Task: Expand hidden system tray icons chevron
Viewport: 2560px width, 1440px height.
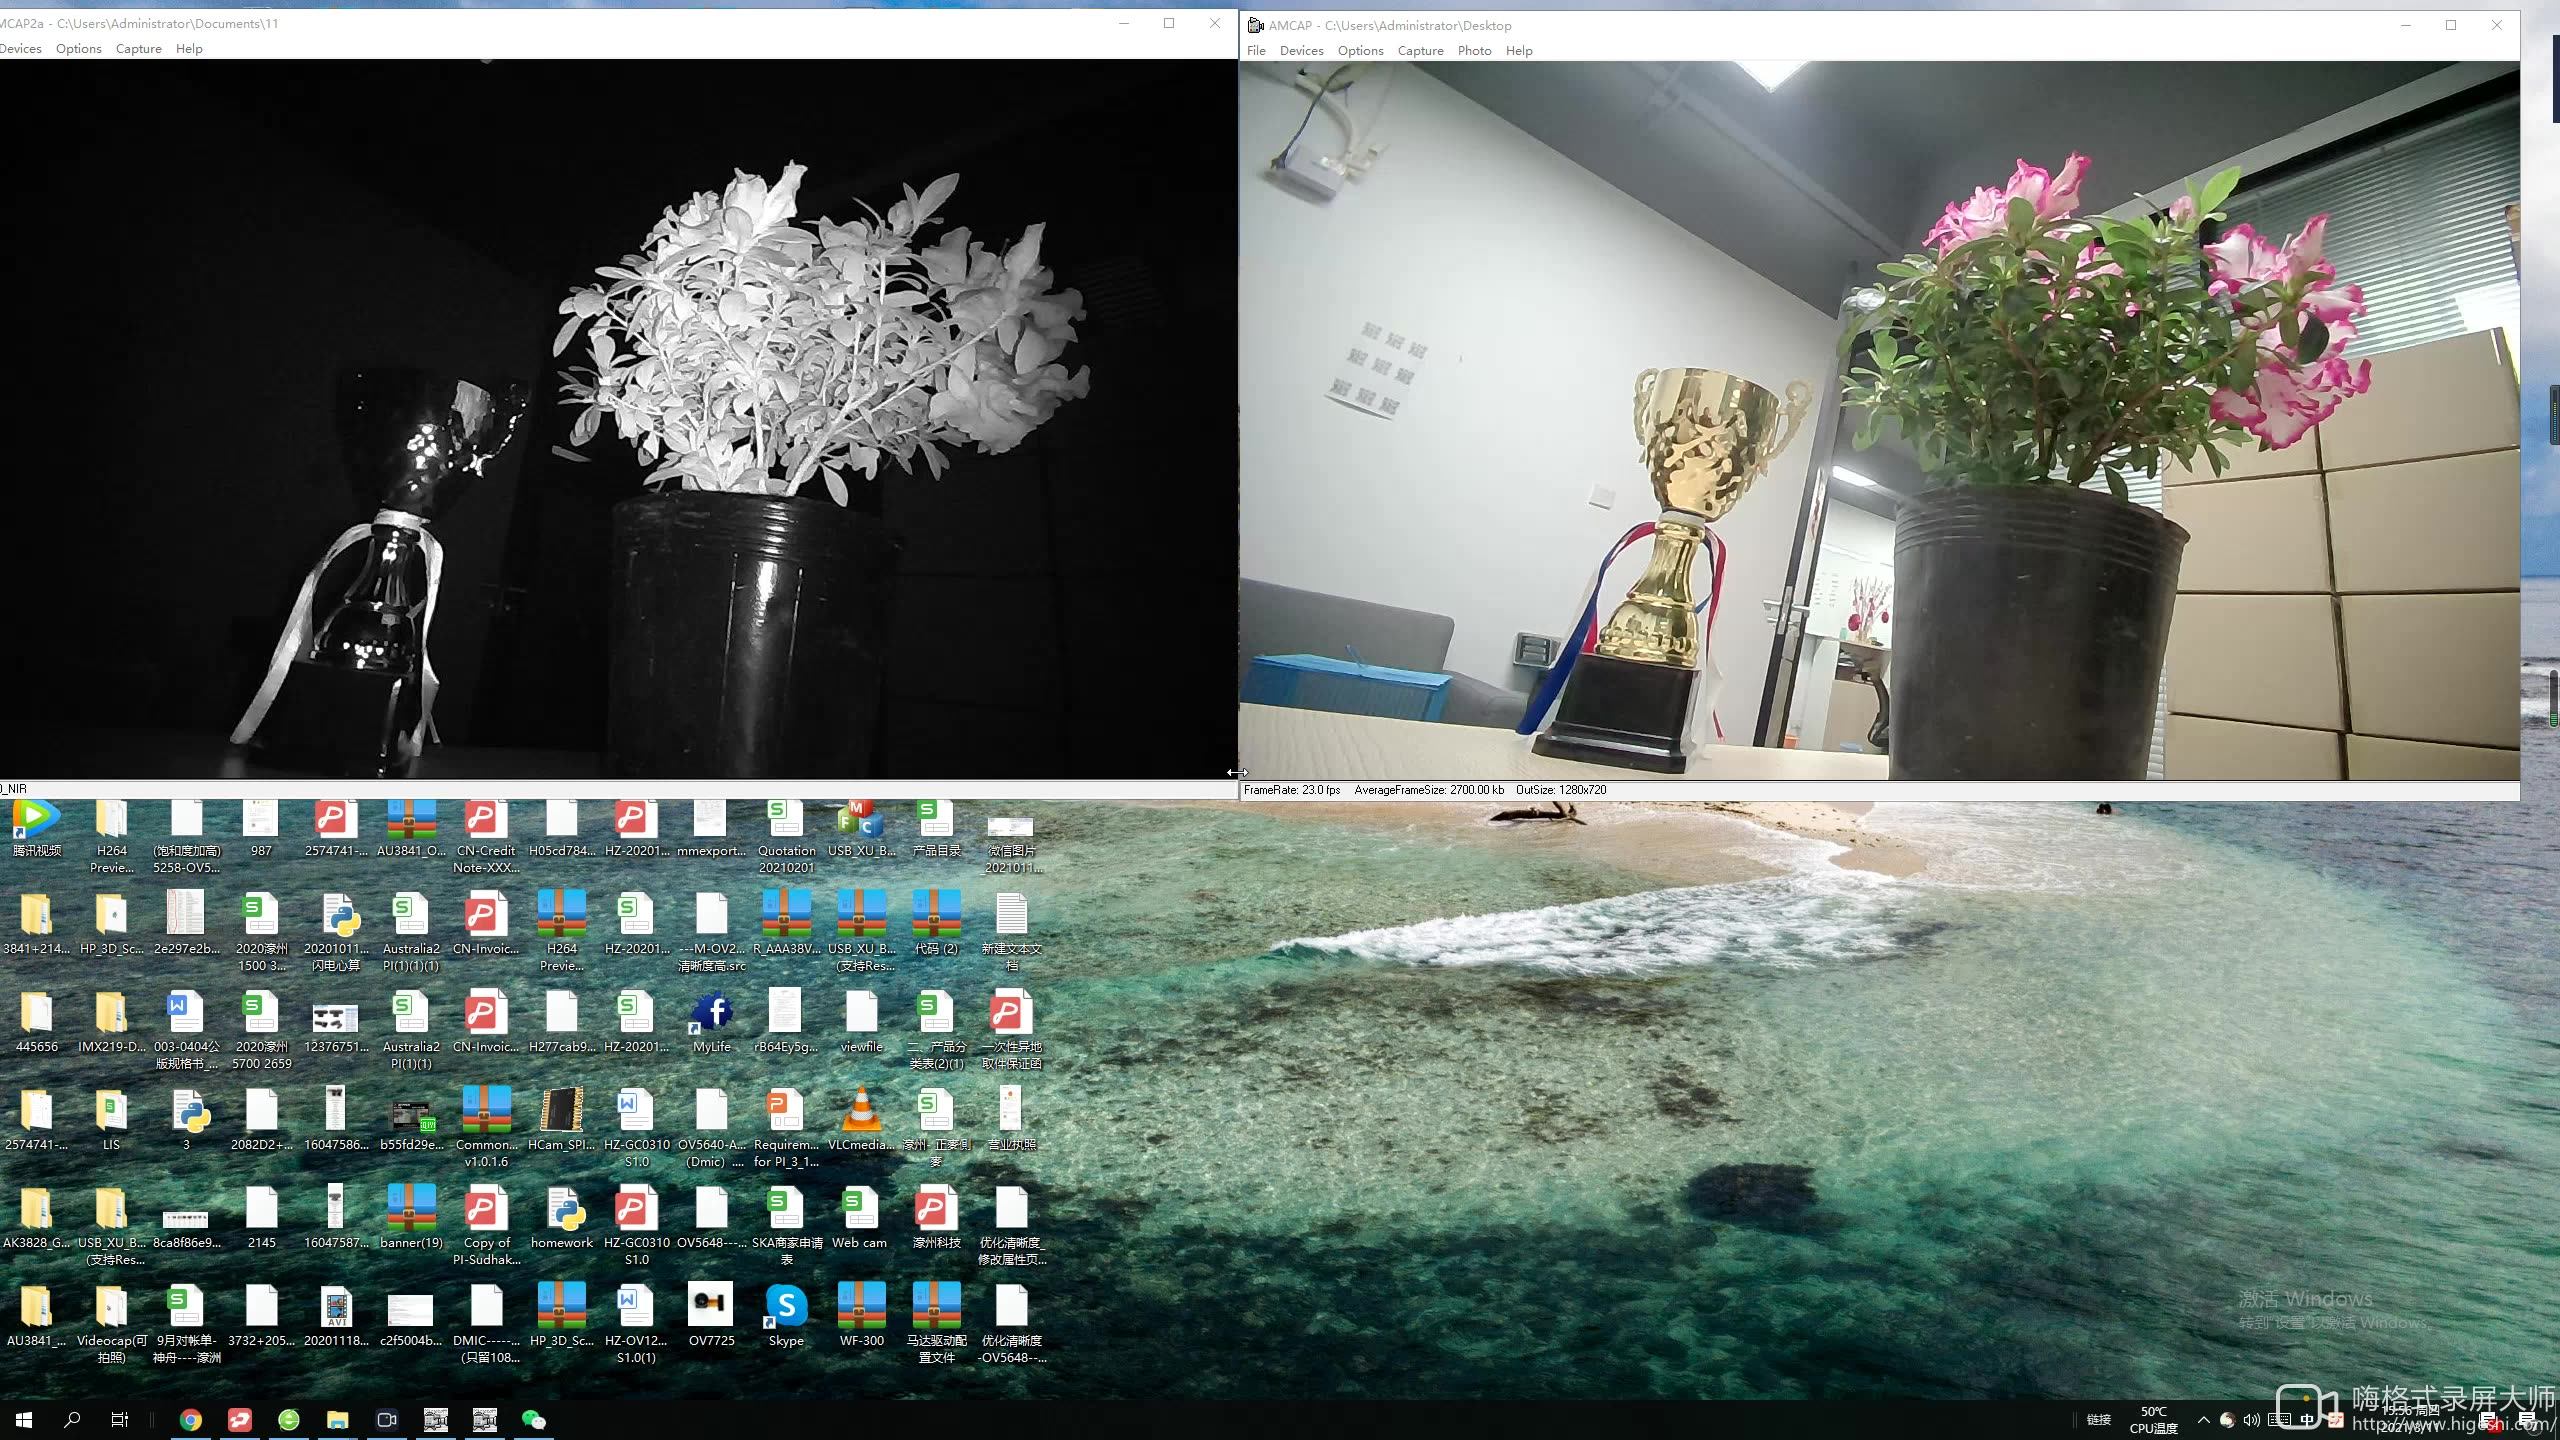Action: click(2203, 1420)
